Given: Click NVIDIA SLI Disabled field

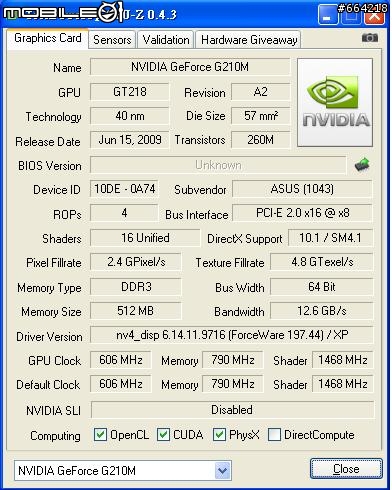Looking at the screenshot, I should pyautogui.click(x=232, y=410).
